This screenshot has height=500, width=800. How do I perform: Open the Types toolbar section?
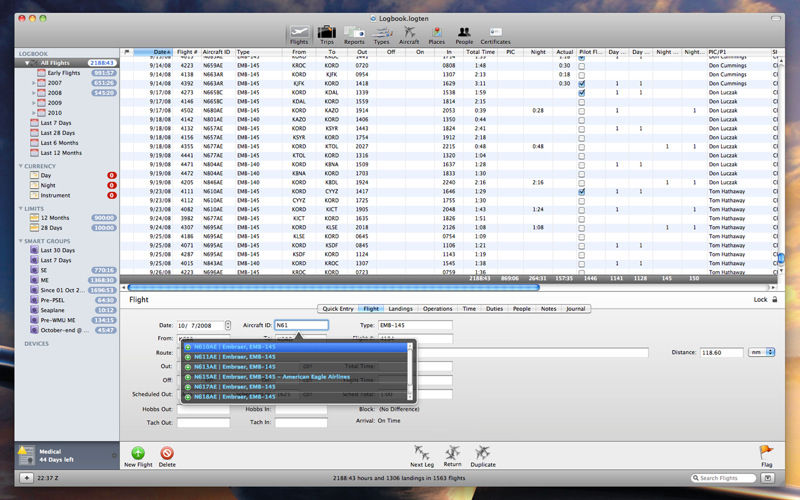381,35
